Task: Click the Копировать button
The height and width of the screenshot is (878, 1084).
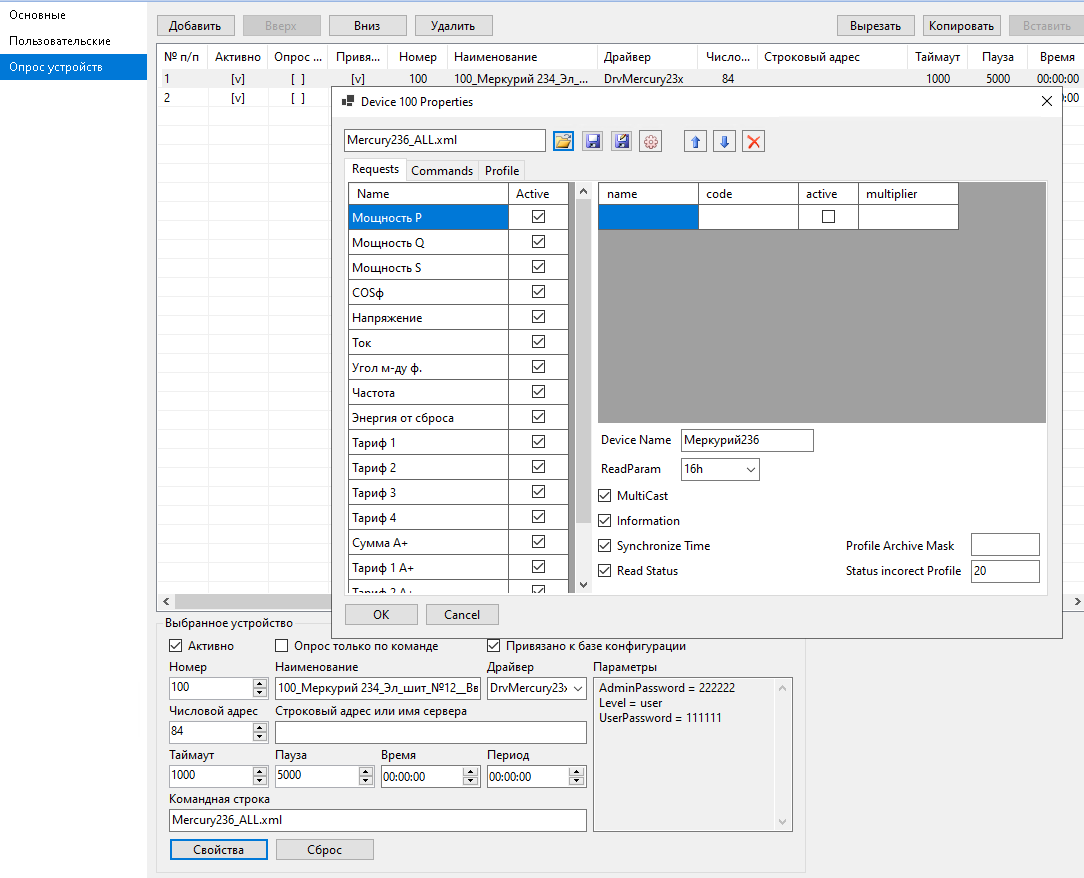Action: 962,26
